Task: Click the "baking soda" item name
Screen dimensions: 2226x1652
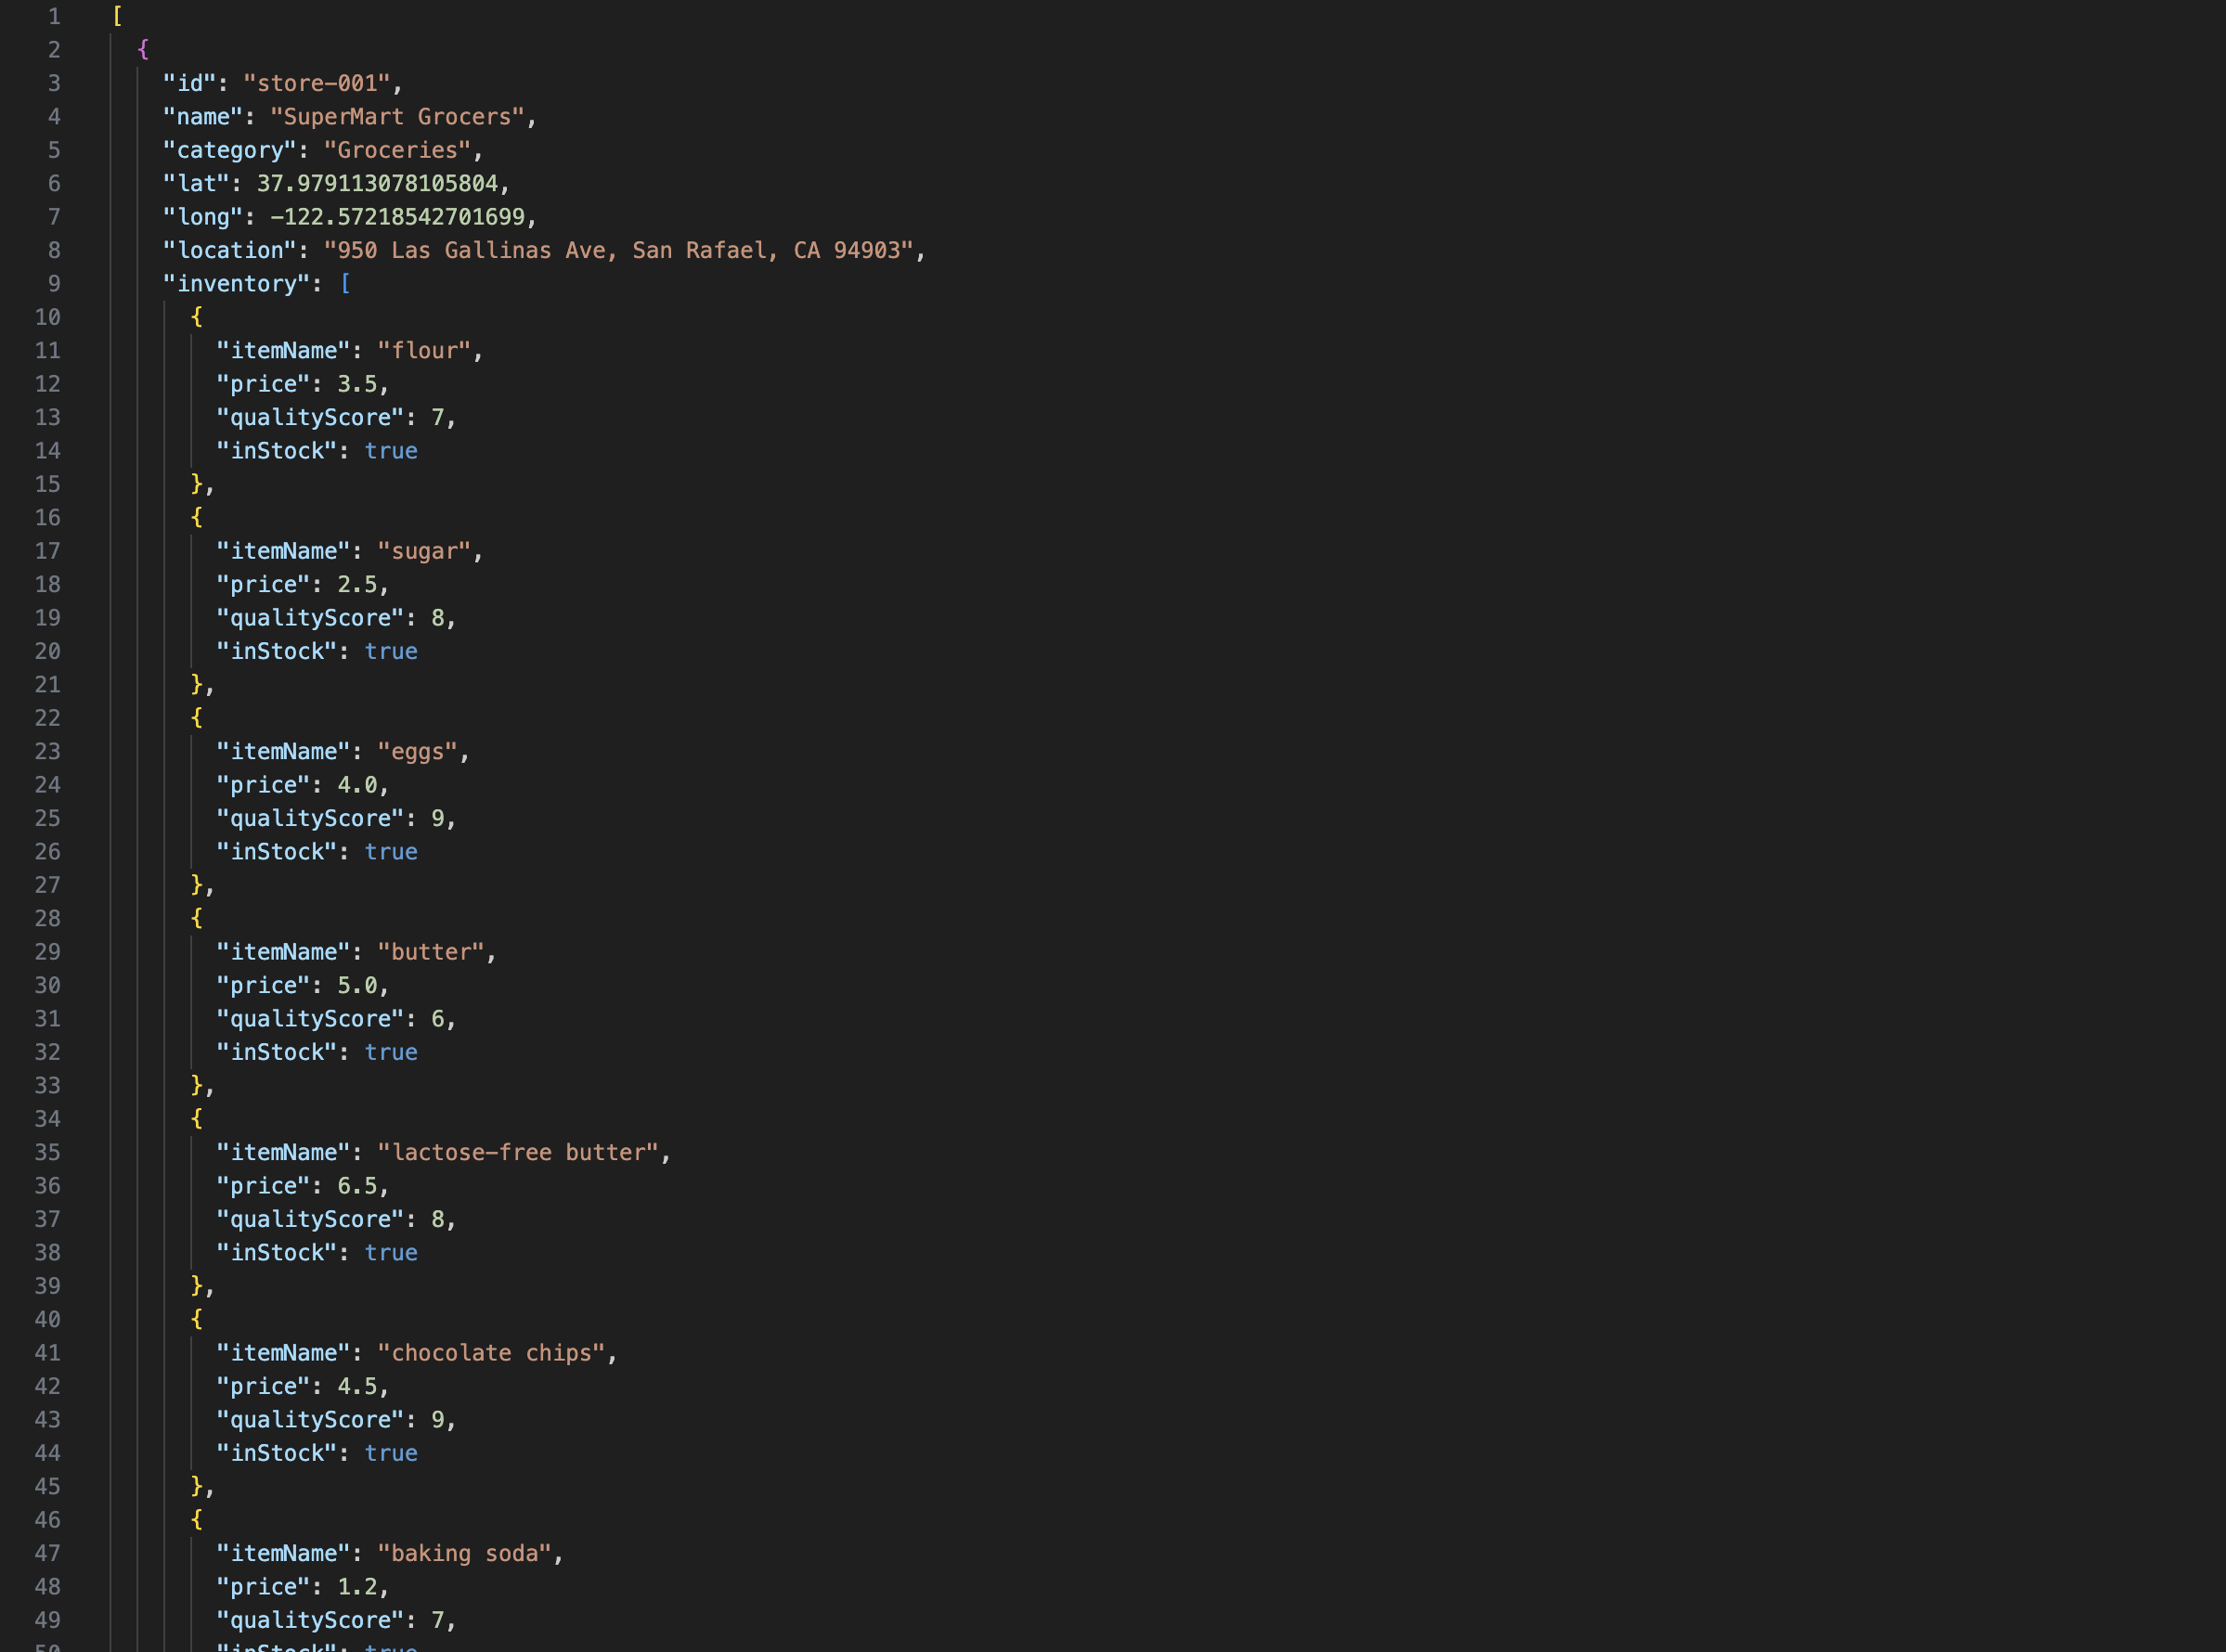Action: click(464, 1553)
